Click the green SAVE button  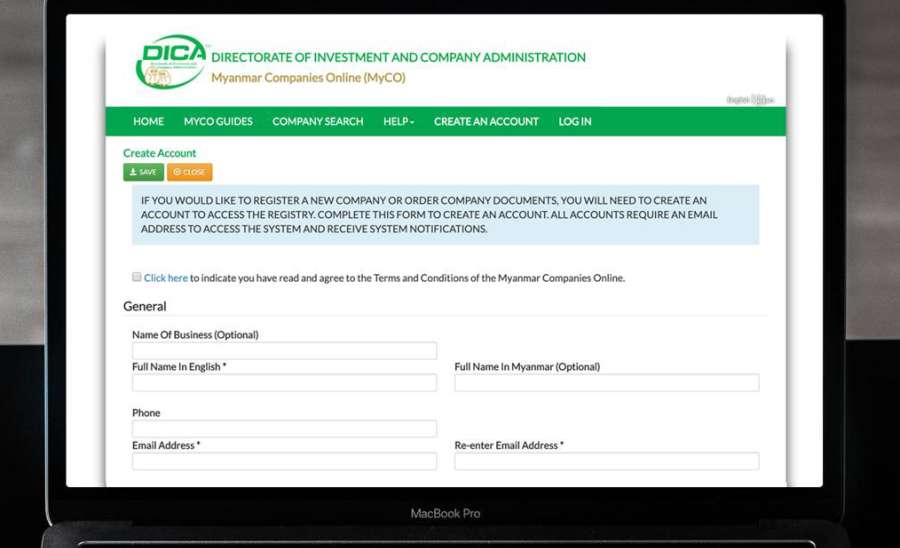click(143, 172)
